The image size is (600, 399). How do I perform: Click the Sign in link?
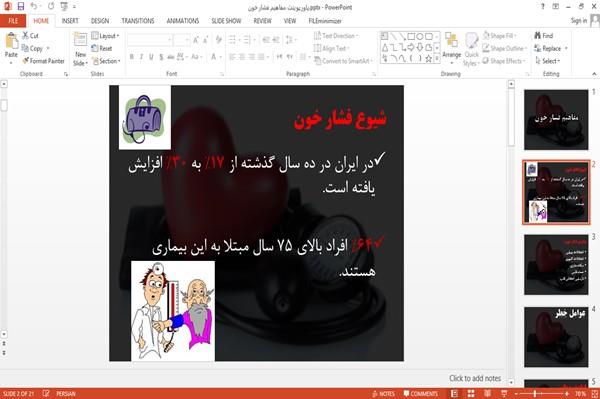579,21
